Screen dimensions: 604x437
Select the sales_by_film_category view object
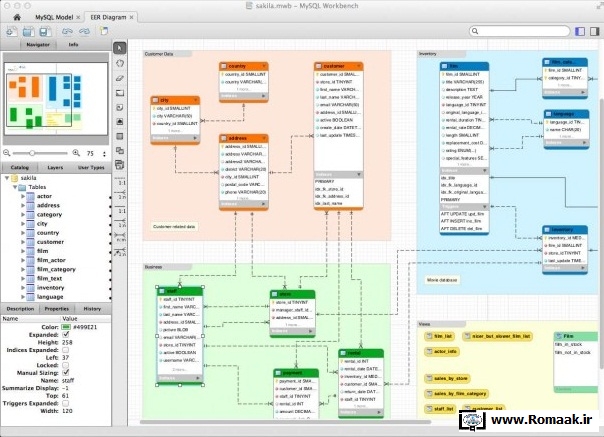[456, 393]
